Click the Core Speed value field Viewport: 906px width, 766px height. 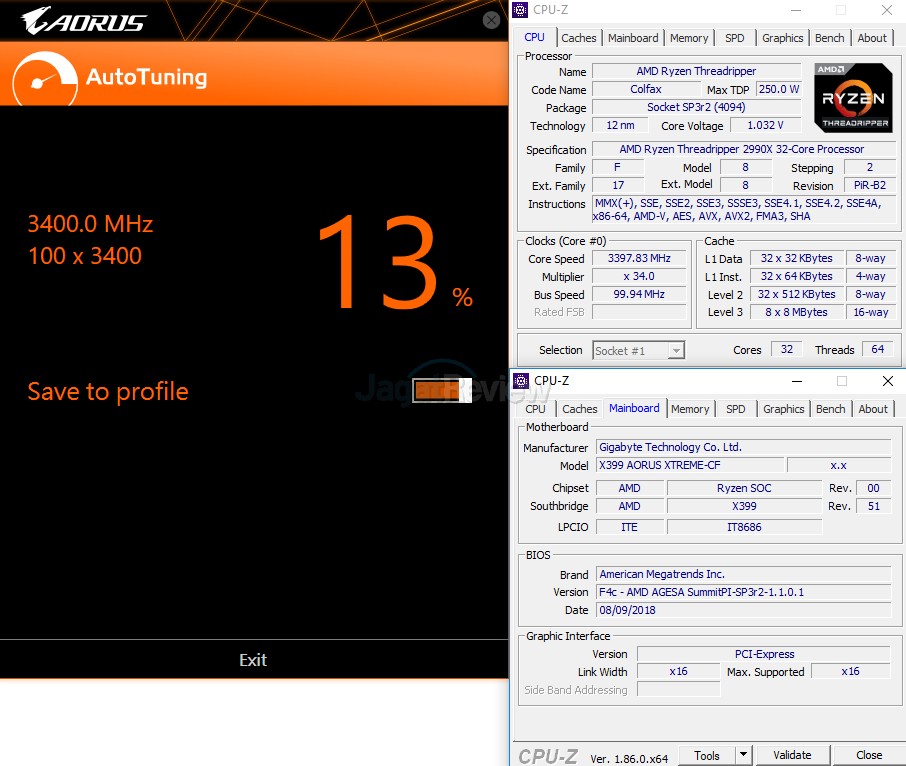coord(640,258)
